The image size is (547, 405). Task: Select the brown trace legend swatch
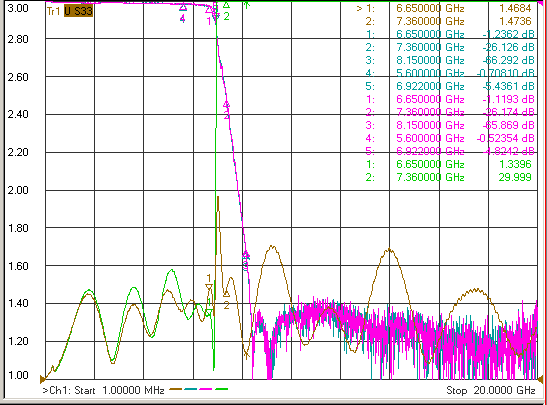pos(176,389)
